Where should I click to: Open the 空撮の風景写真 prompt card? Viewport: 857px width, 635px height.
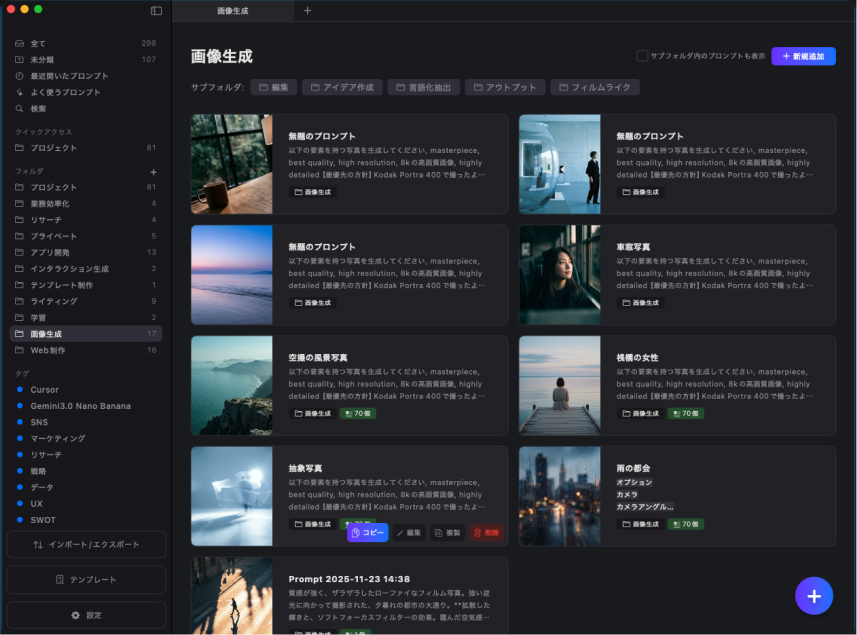pos(349,386)
